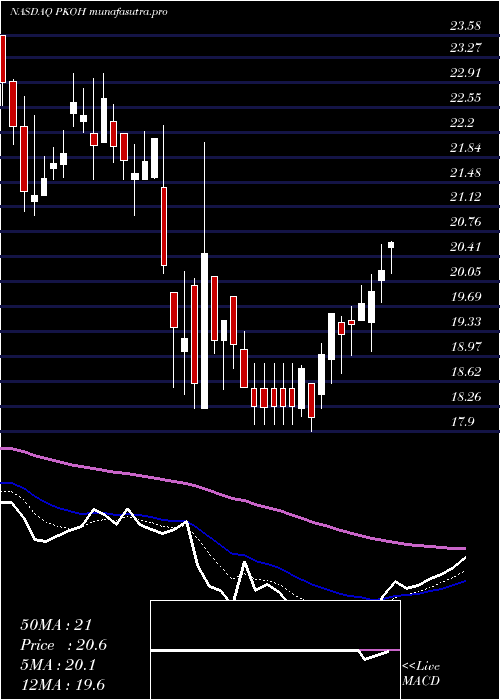Screen dimensions: 500x700
Task: Select the 22.55 price axis label
Action: [x=465, y=97]
